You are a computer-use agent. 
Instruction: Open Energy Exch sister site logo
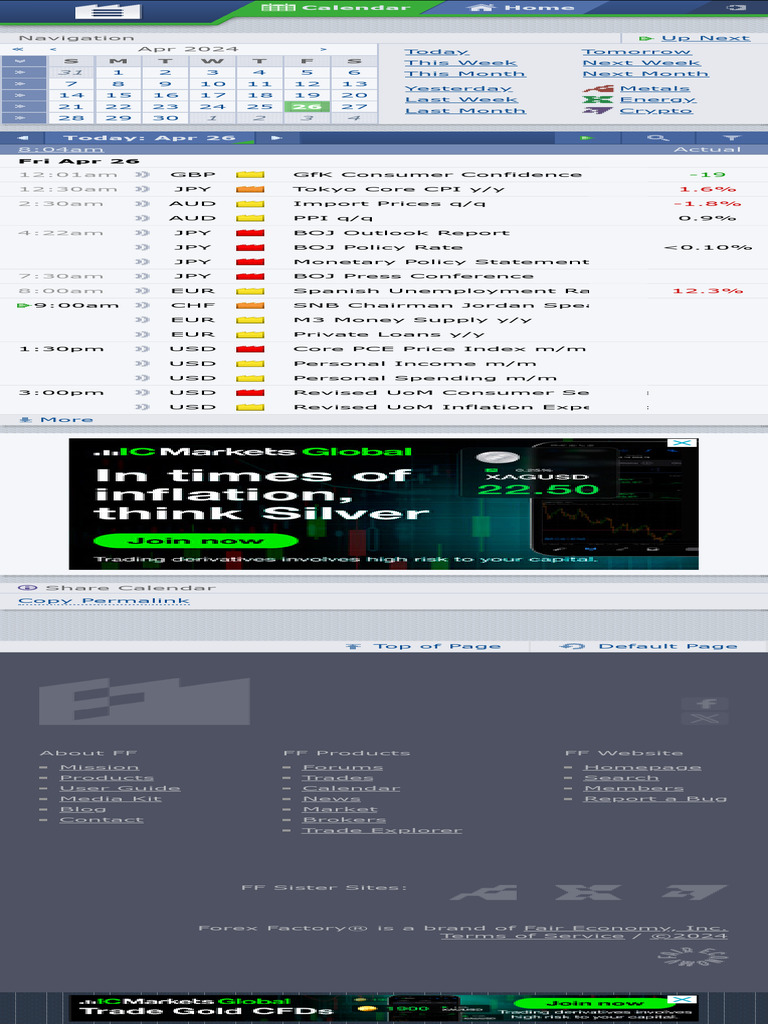[x=588, y=892]
